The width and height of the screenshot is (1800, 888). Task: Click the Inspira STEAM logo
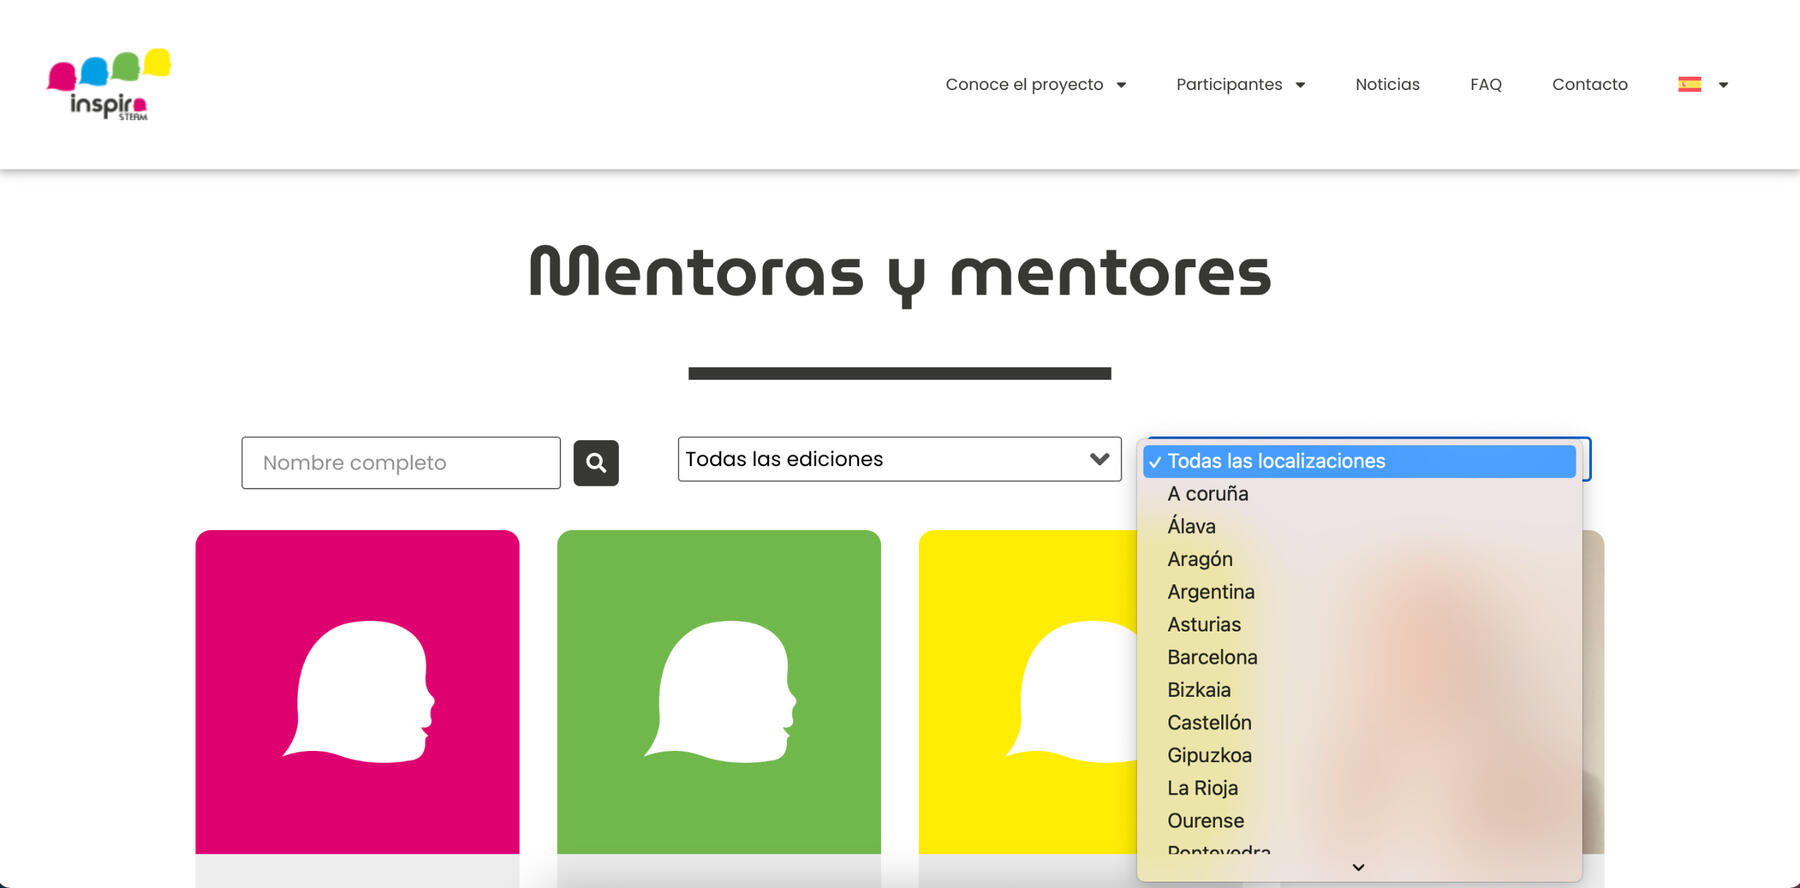tap(109, 85)
